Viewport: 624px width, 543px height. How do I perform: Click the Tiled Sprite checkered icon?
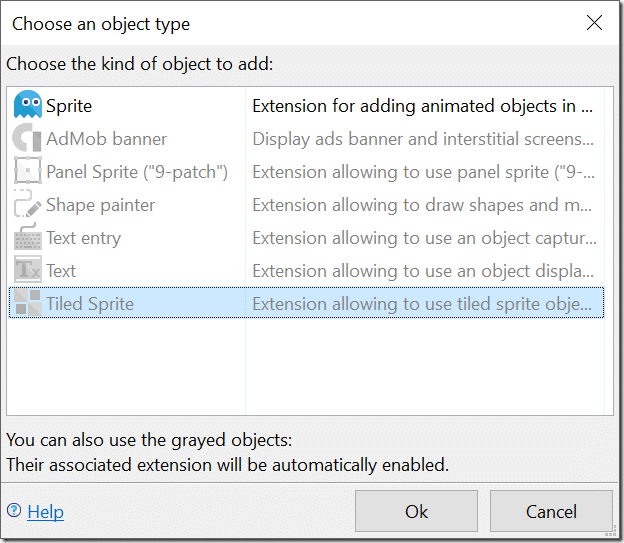27,303
